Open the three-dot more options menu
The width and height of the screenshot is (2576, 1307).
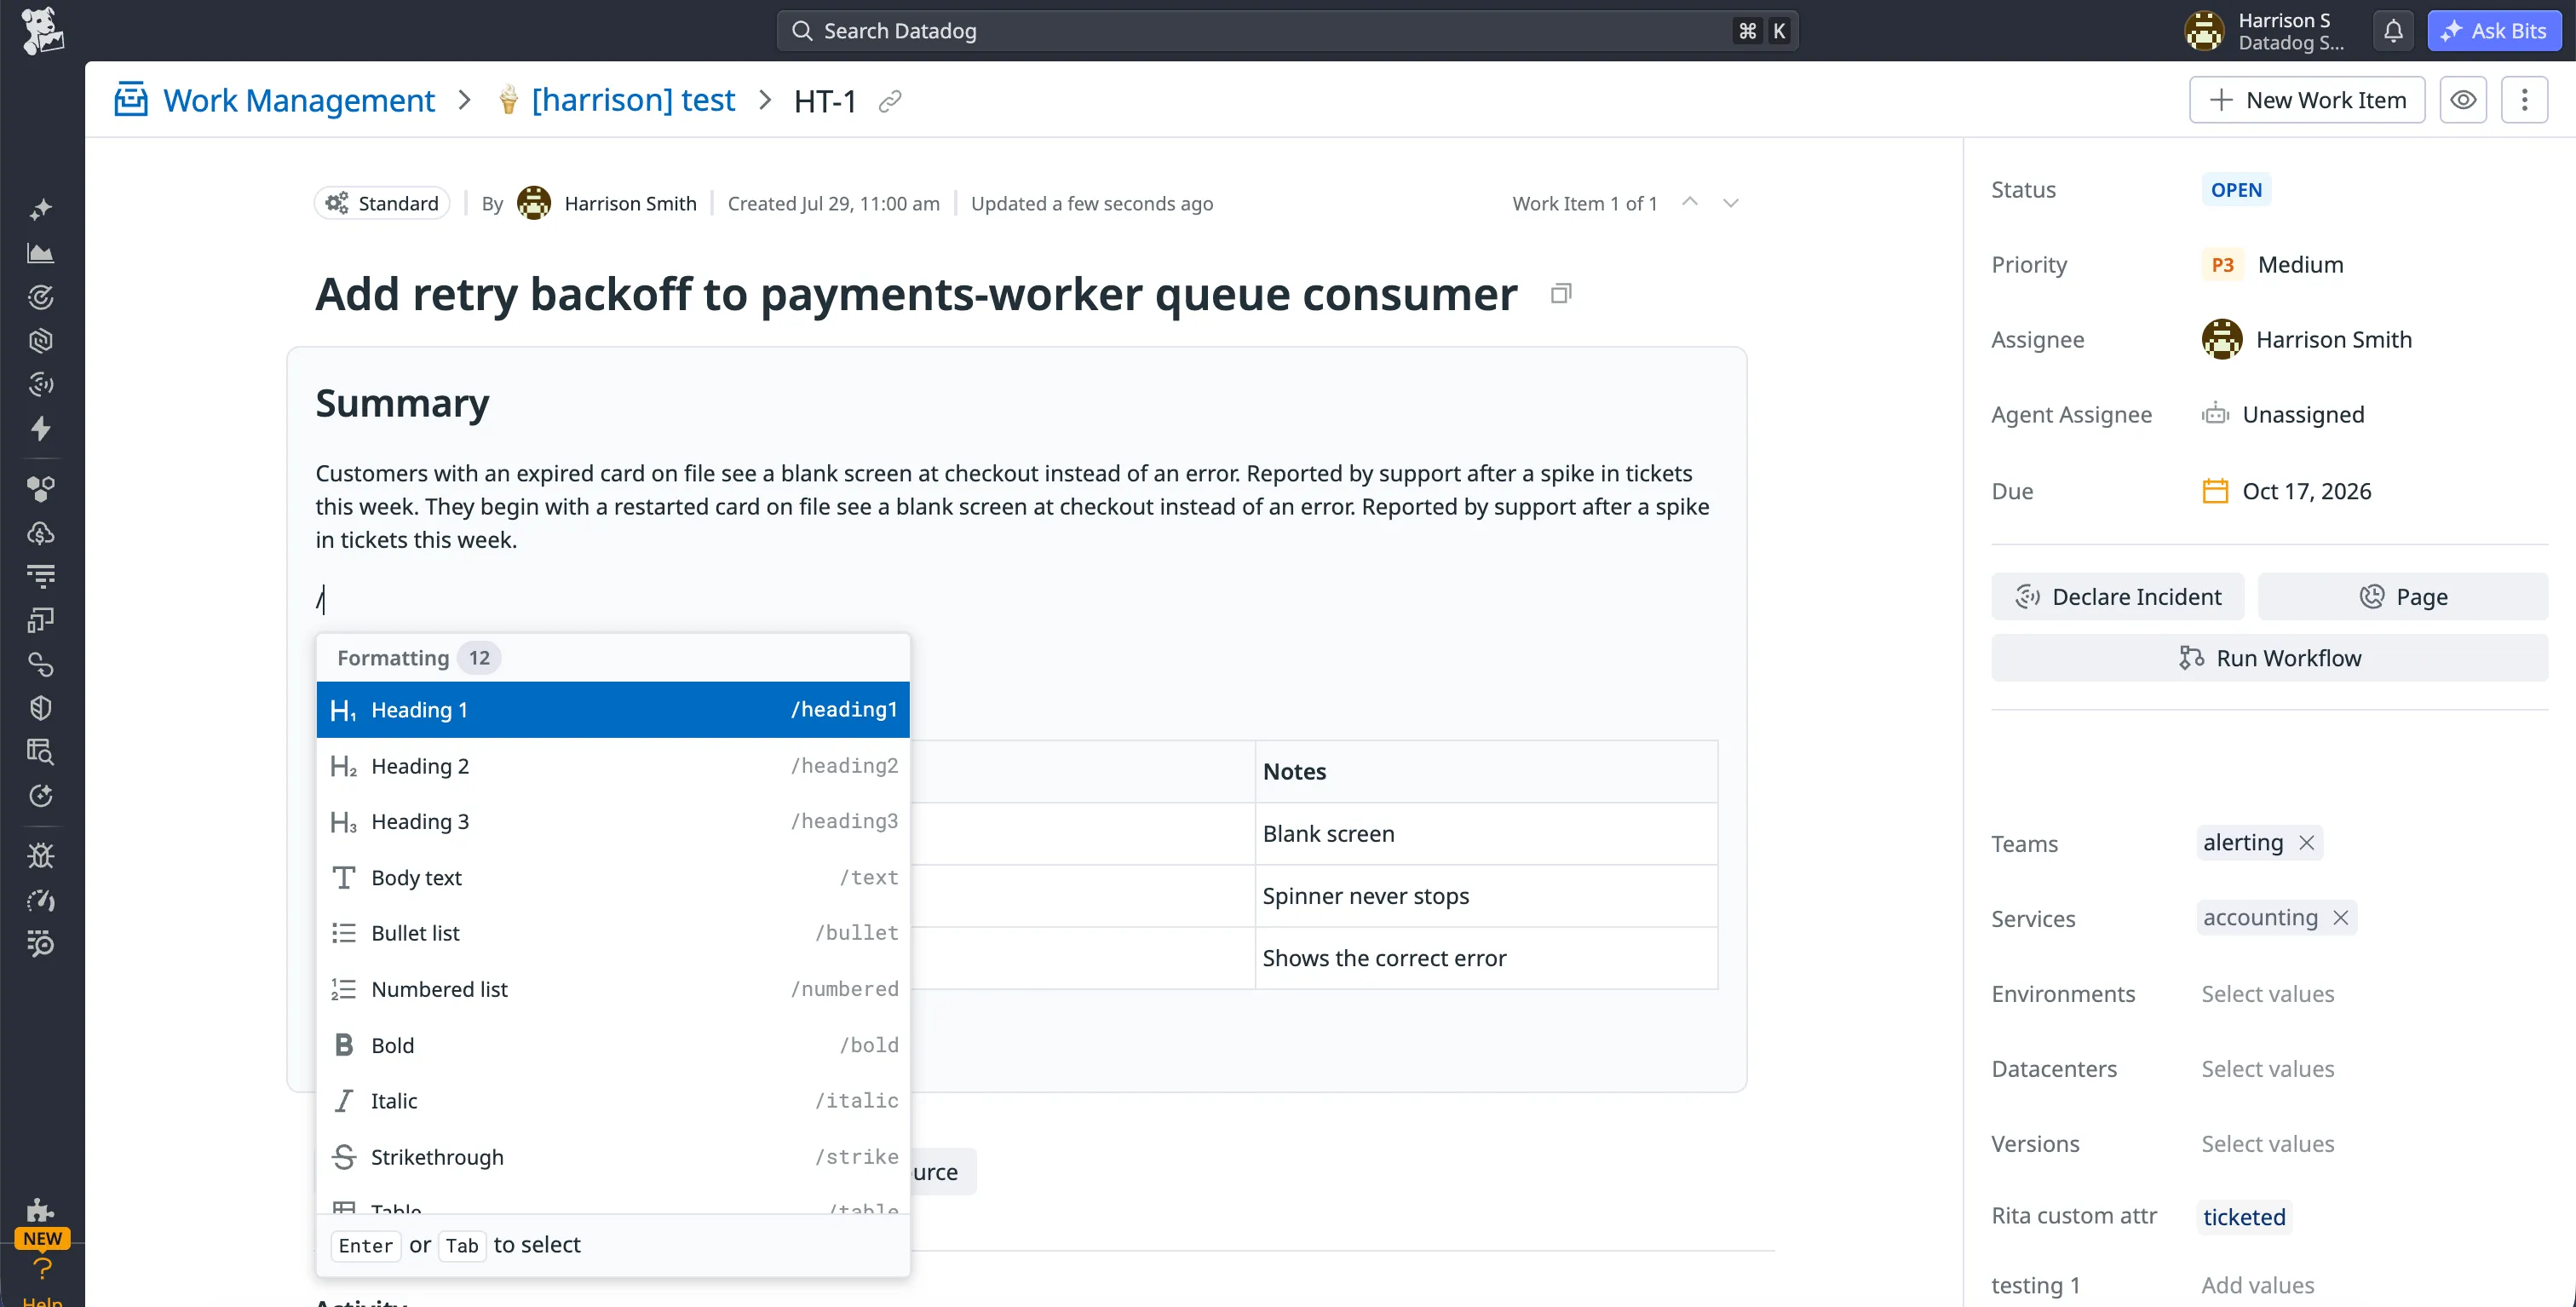tap(2524, 100)
